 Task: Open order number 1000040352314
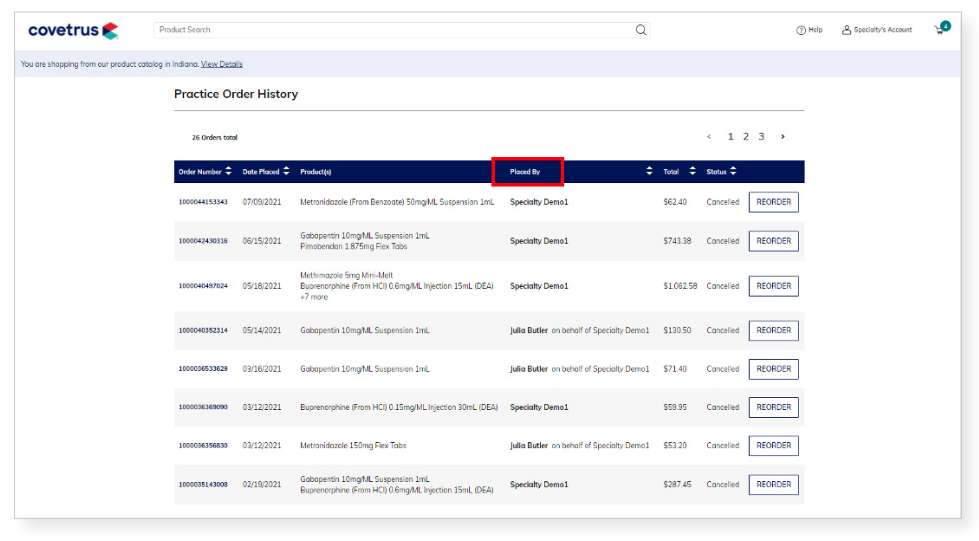coord(203,330)
